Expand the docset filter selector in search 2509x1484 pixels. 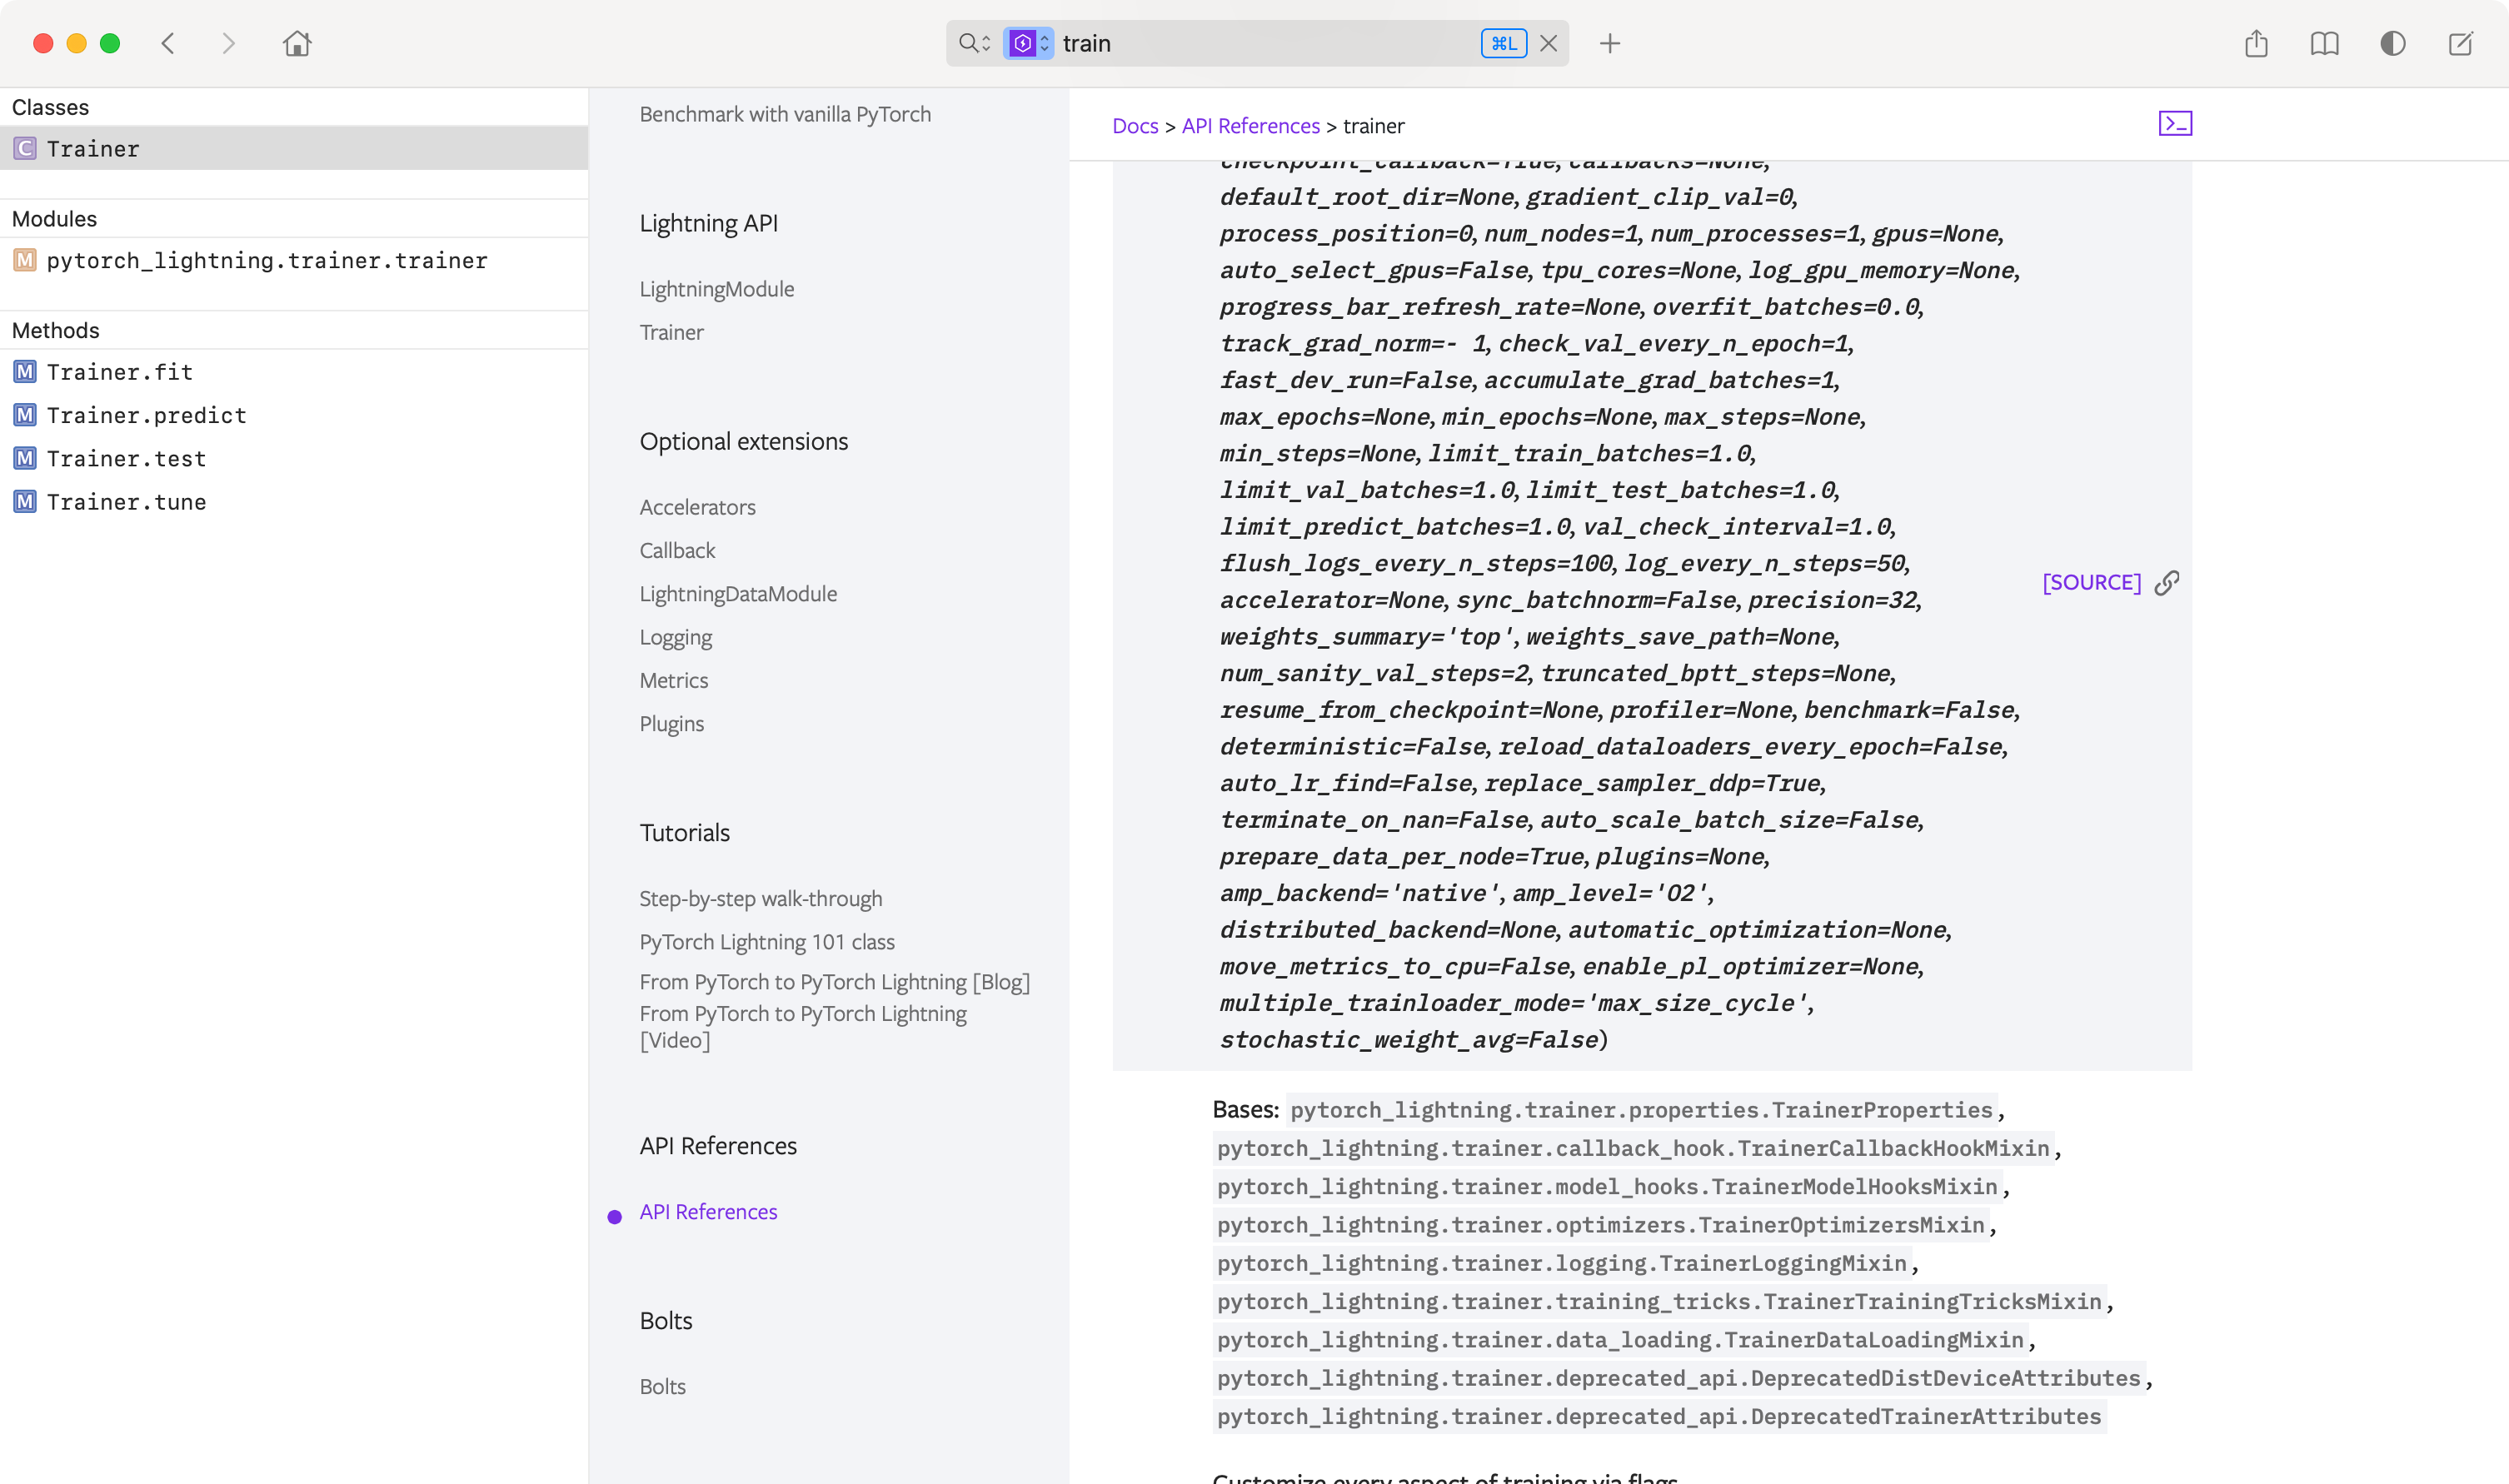(1028, 43)
